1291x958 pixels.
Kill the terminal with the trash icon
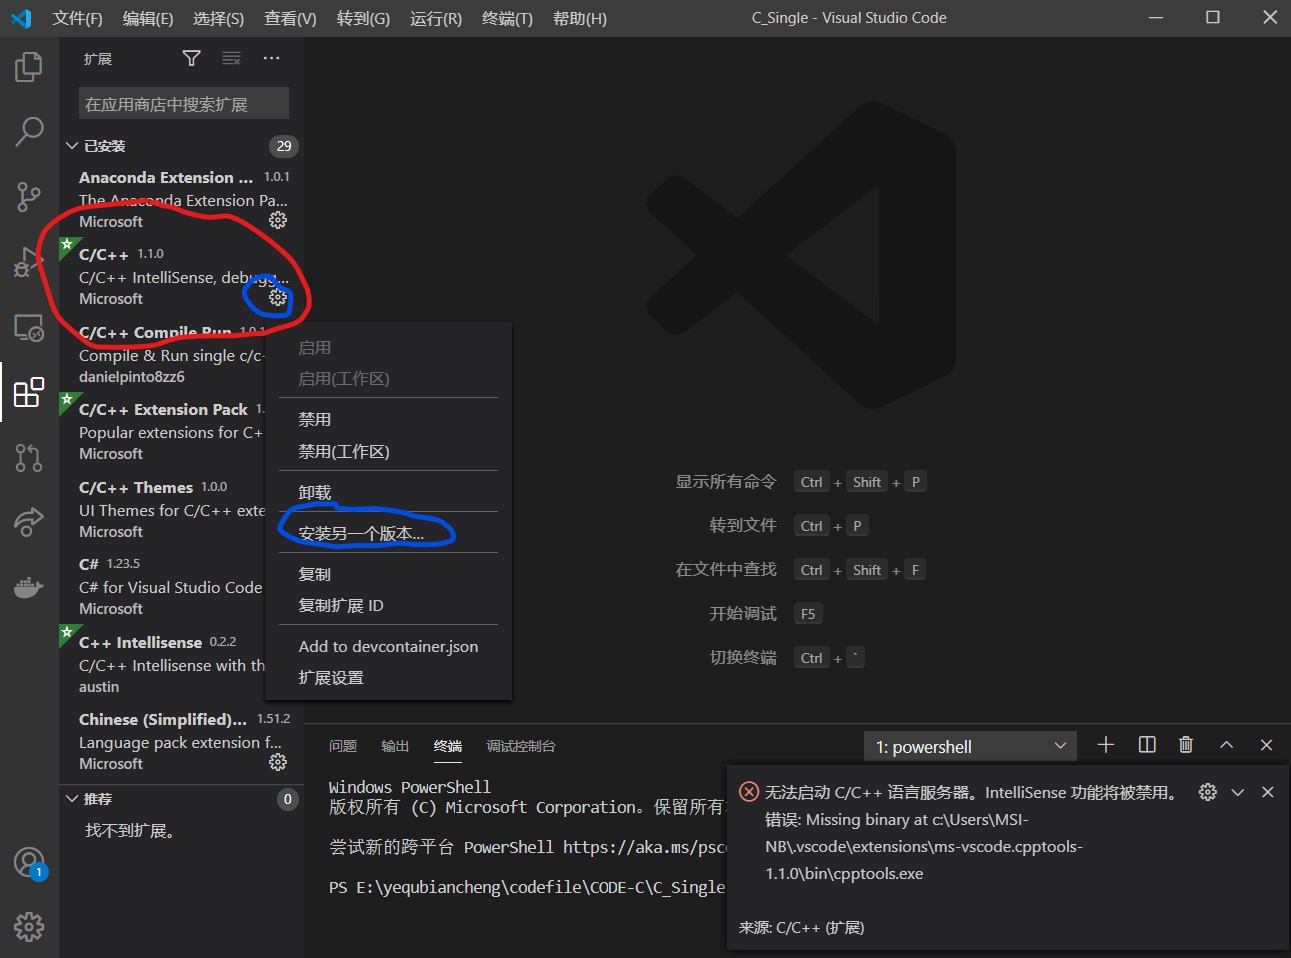[x=1186, y=744]
